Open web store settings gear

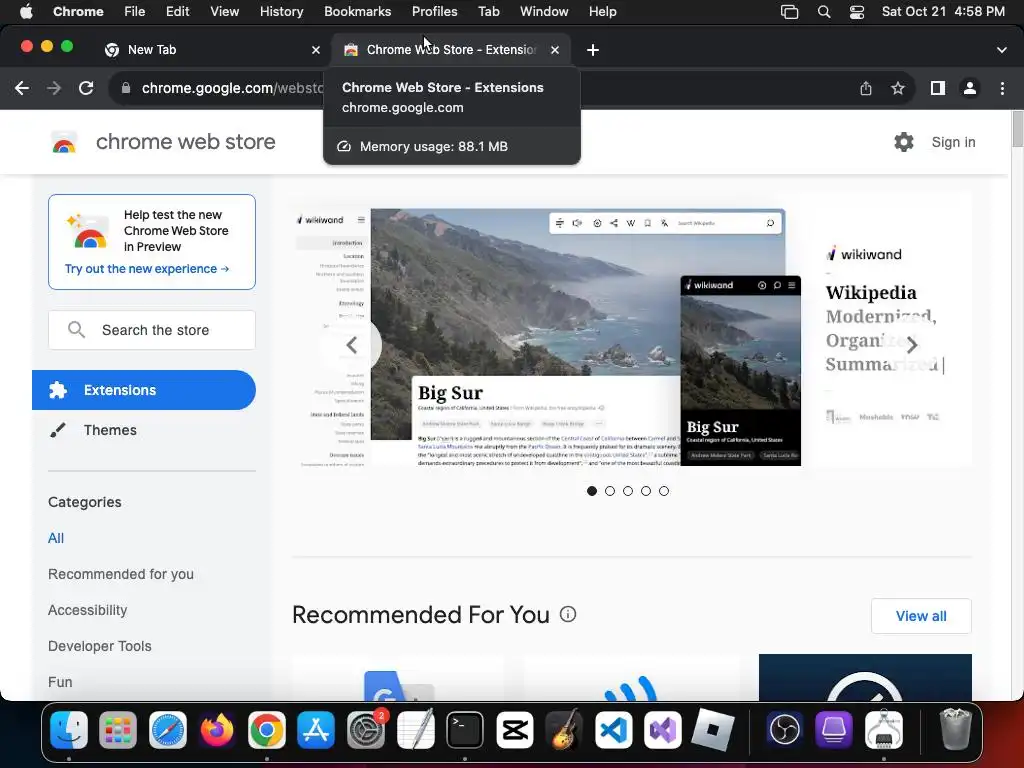904,142
